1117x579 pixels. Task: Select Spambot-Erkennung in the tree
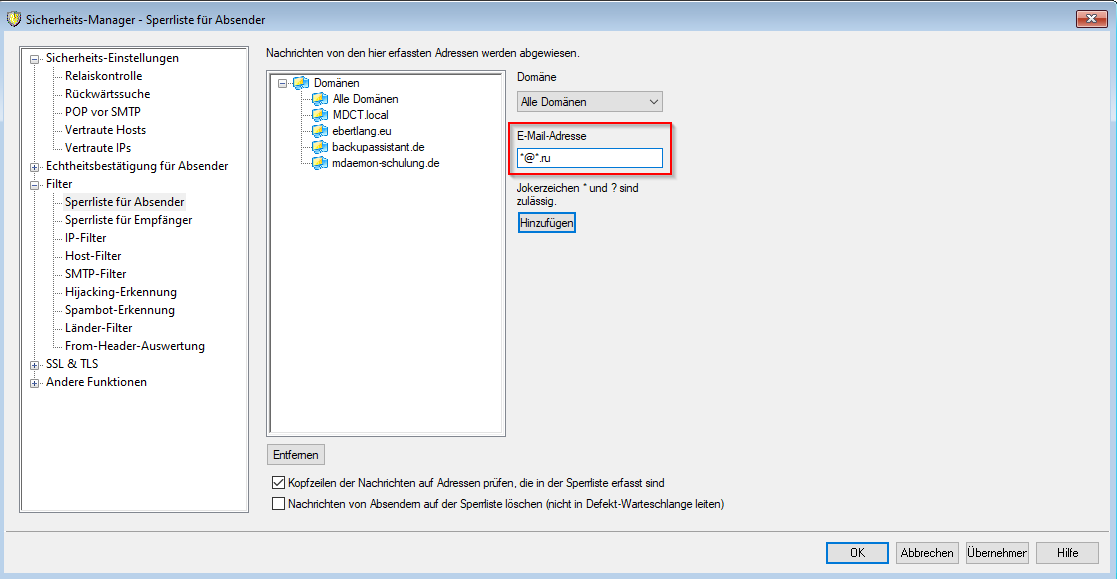coord(119,310)
